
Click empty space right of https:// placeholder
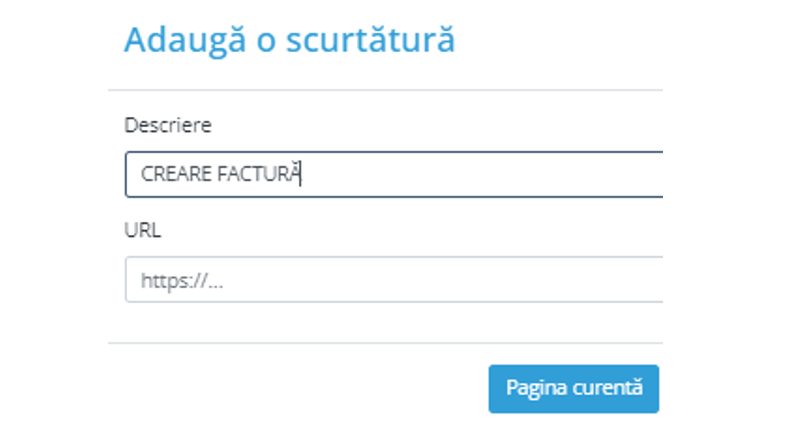(x=450, y=280)
